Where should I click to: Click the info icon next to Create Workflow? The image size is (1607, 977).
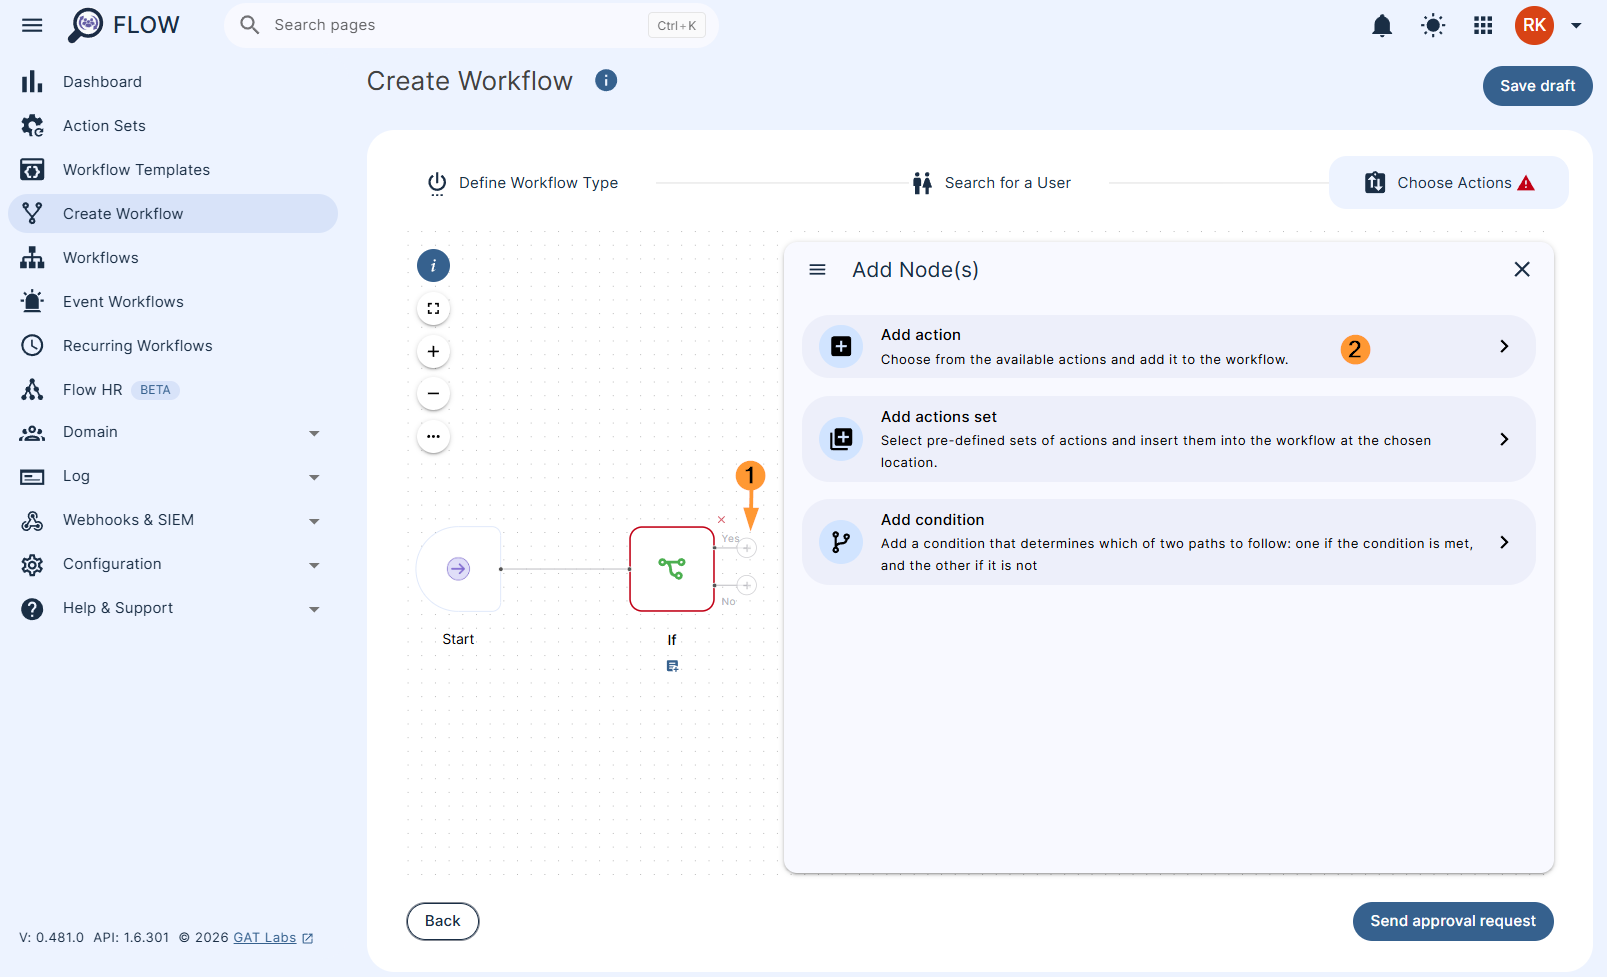[x=606, y=80]
